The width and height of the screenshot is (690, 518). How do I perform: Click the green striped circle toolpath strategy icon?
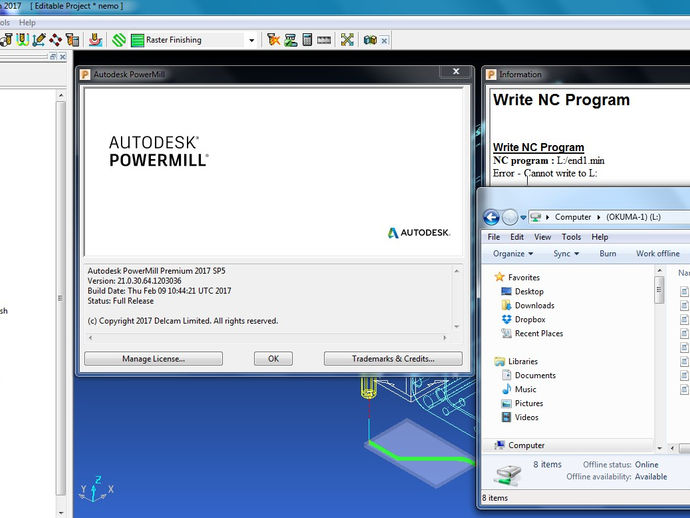pos(119,40)
